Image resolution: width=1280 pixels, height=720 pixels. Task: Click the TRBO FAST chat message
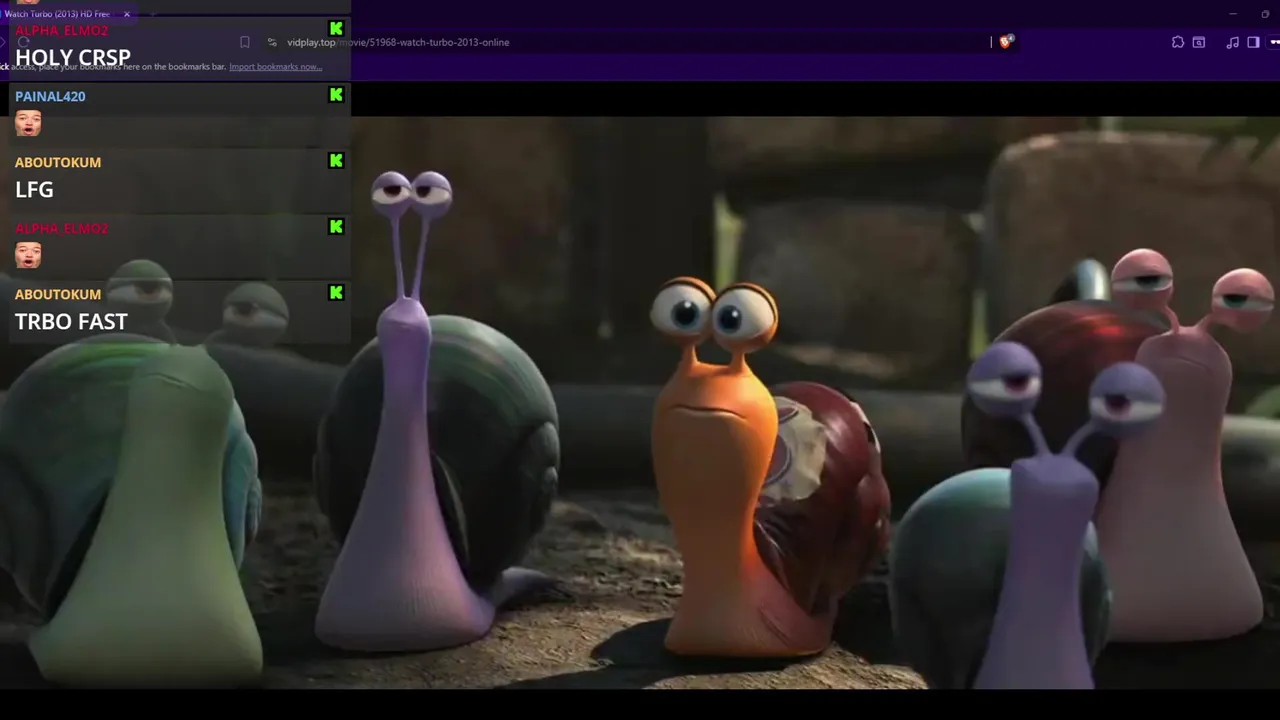[71, 321]
